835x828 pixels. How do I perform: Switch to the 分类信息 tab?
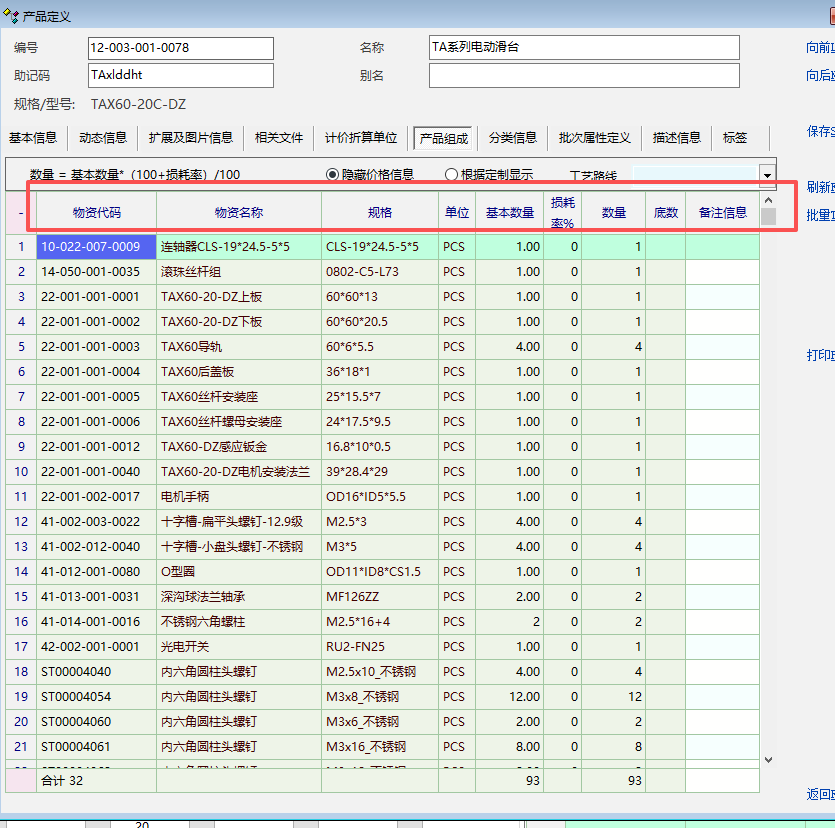tap(513, 138)
